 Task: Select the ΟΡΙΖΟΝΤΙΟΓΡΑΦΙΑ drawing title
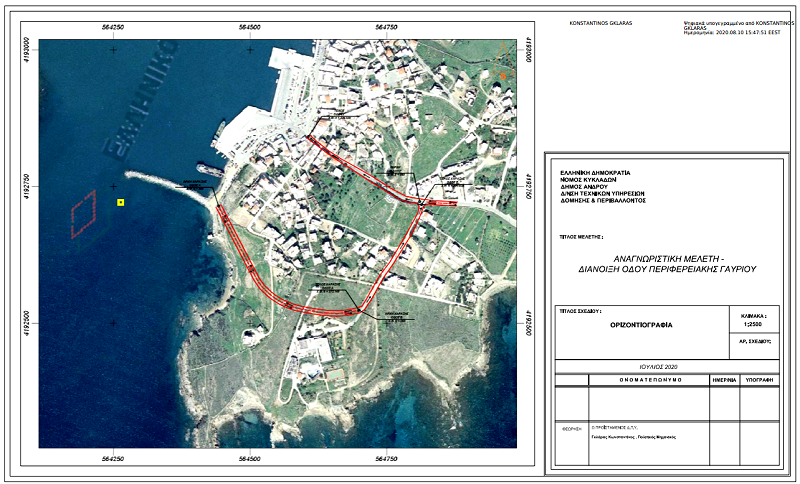(x=640, y=326)
